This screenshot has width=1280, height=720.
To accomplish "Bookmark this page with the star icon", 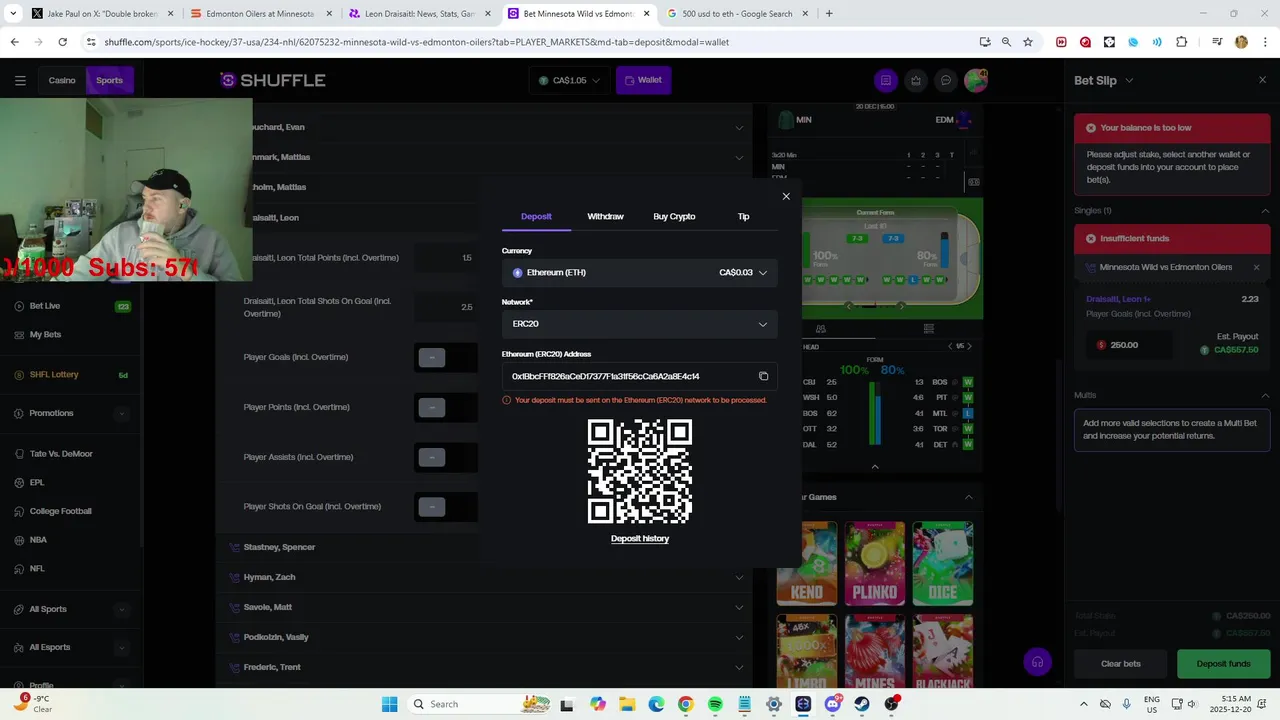I will 1027,42.
